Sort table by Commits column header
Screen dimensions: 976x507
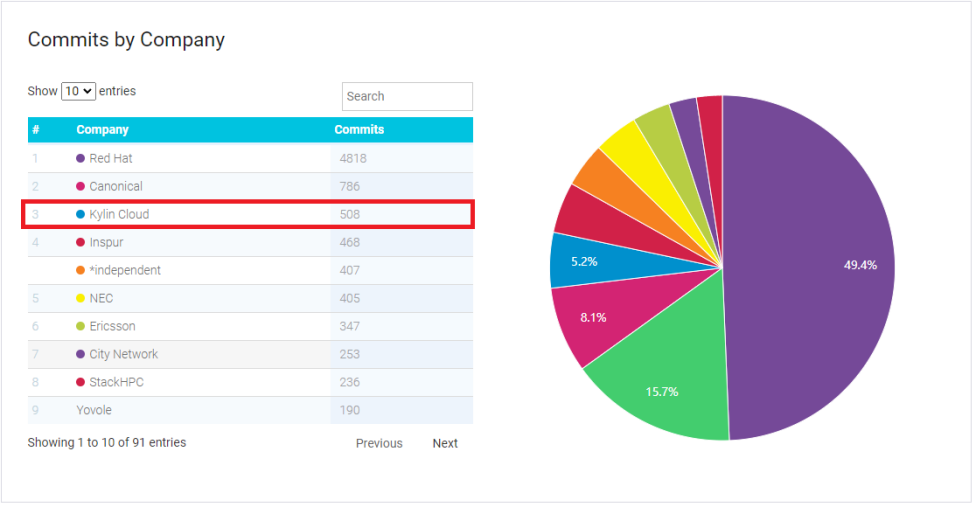pyautogui.click(x=359, y=130)
